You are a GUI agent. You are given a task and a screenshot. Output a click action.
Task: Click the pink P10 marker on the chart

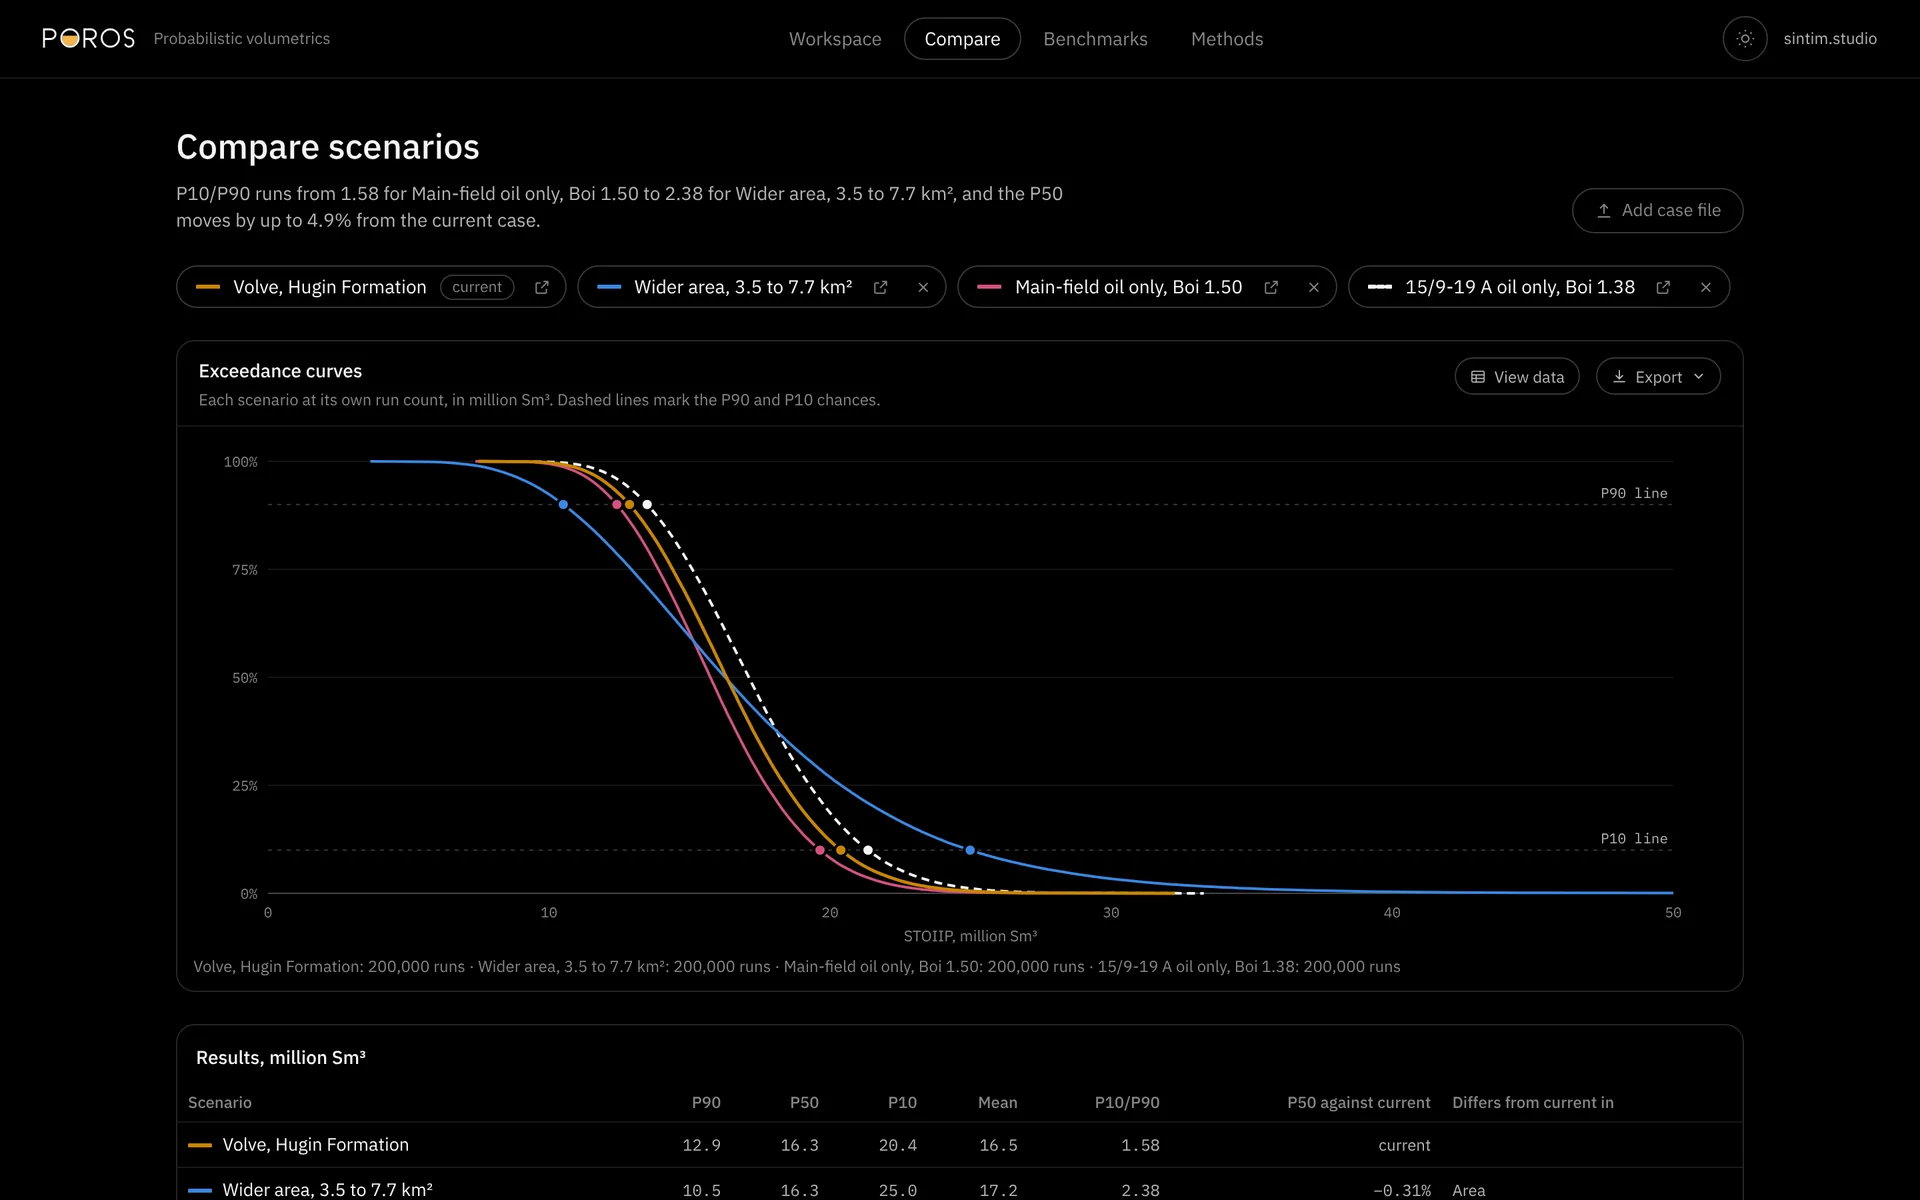tap(820, 850)
